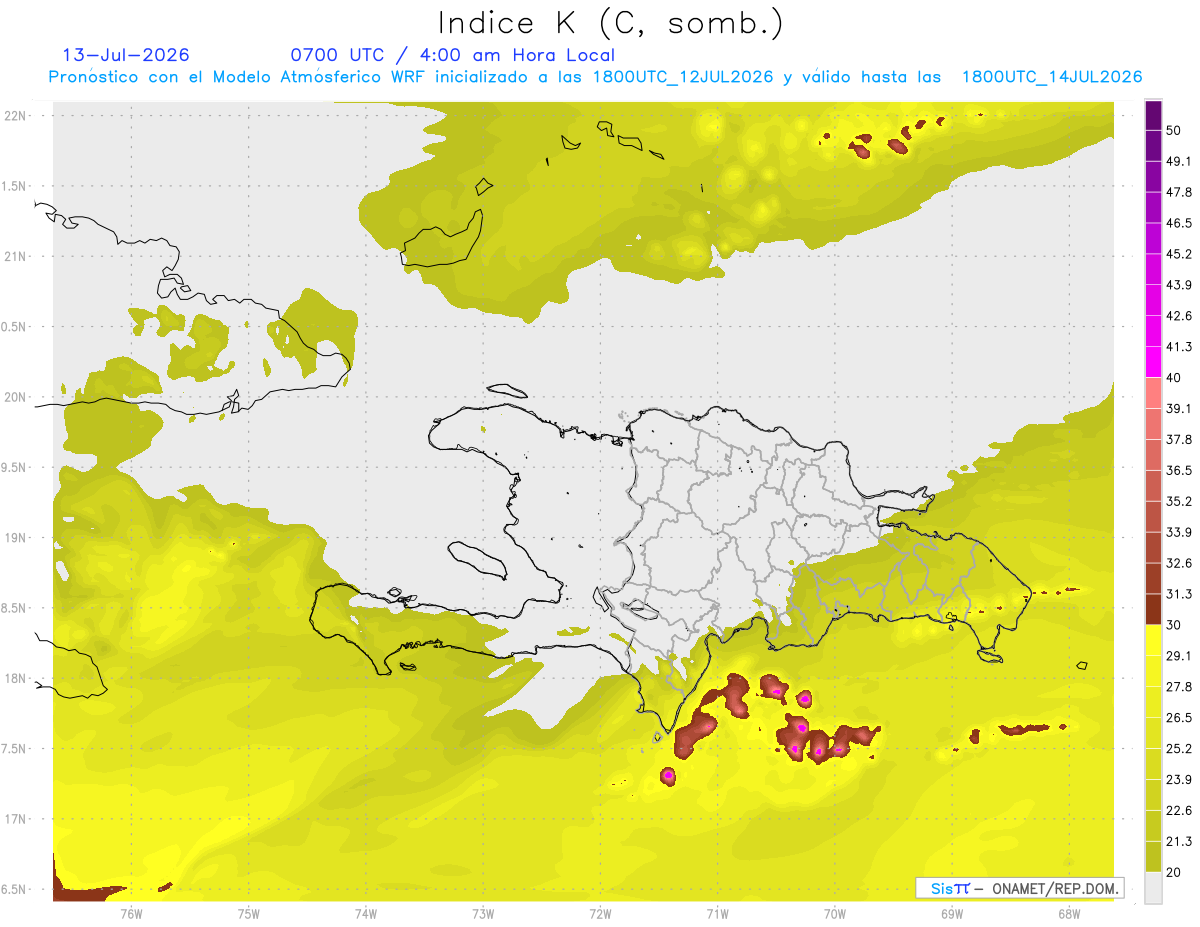Click the bright yellow swatch between 30 and 29.1
This screenshot has width=1200, height=927.
(x=1153, y=640)
